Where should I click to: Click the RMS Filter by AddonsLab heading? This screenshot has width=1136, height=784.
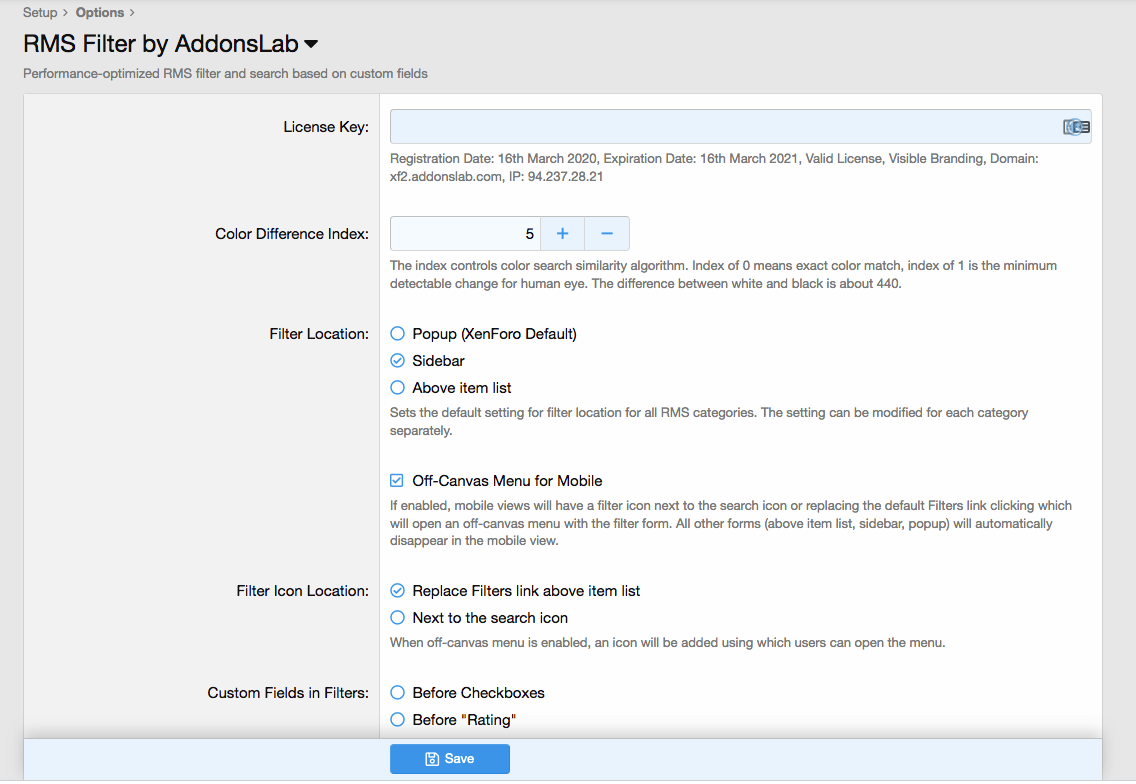point(160,44)
